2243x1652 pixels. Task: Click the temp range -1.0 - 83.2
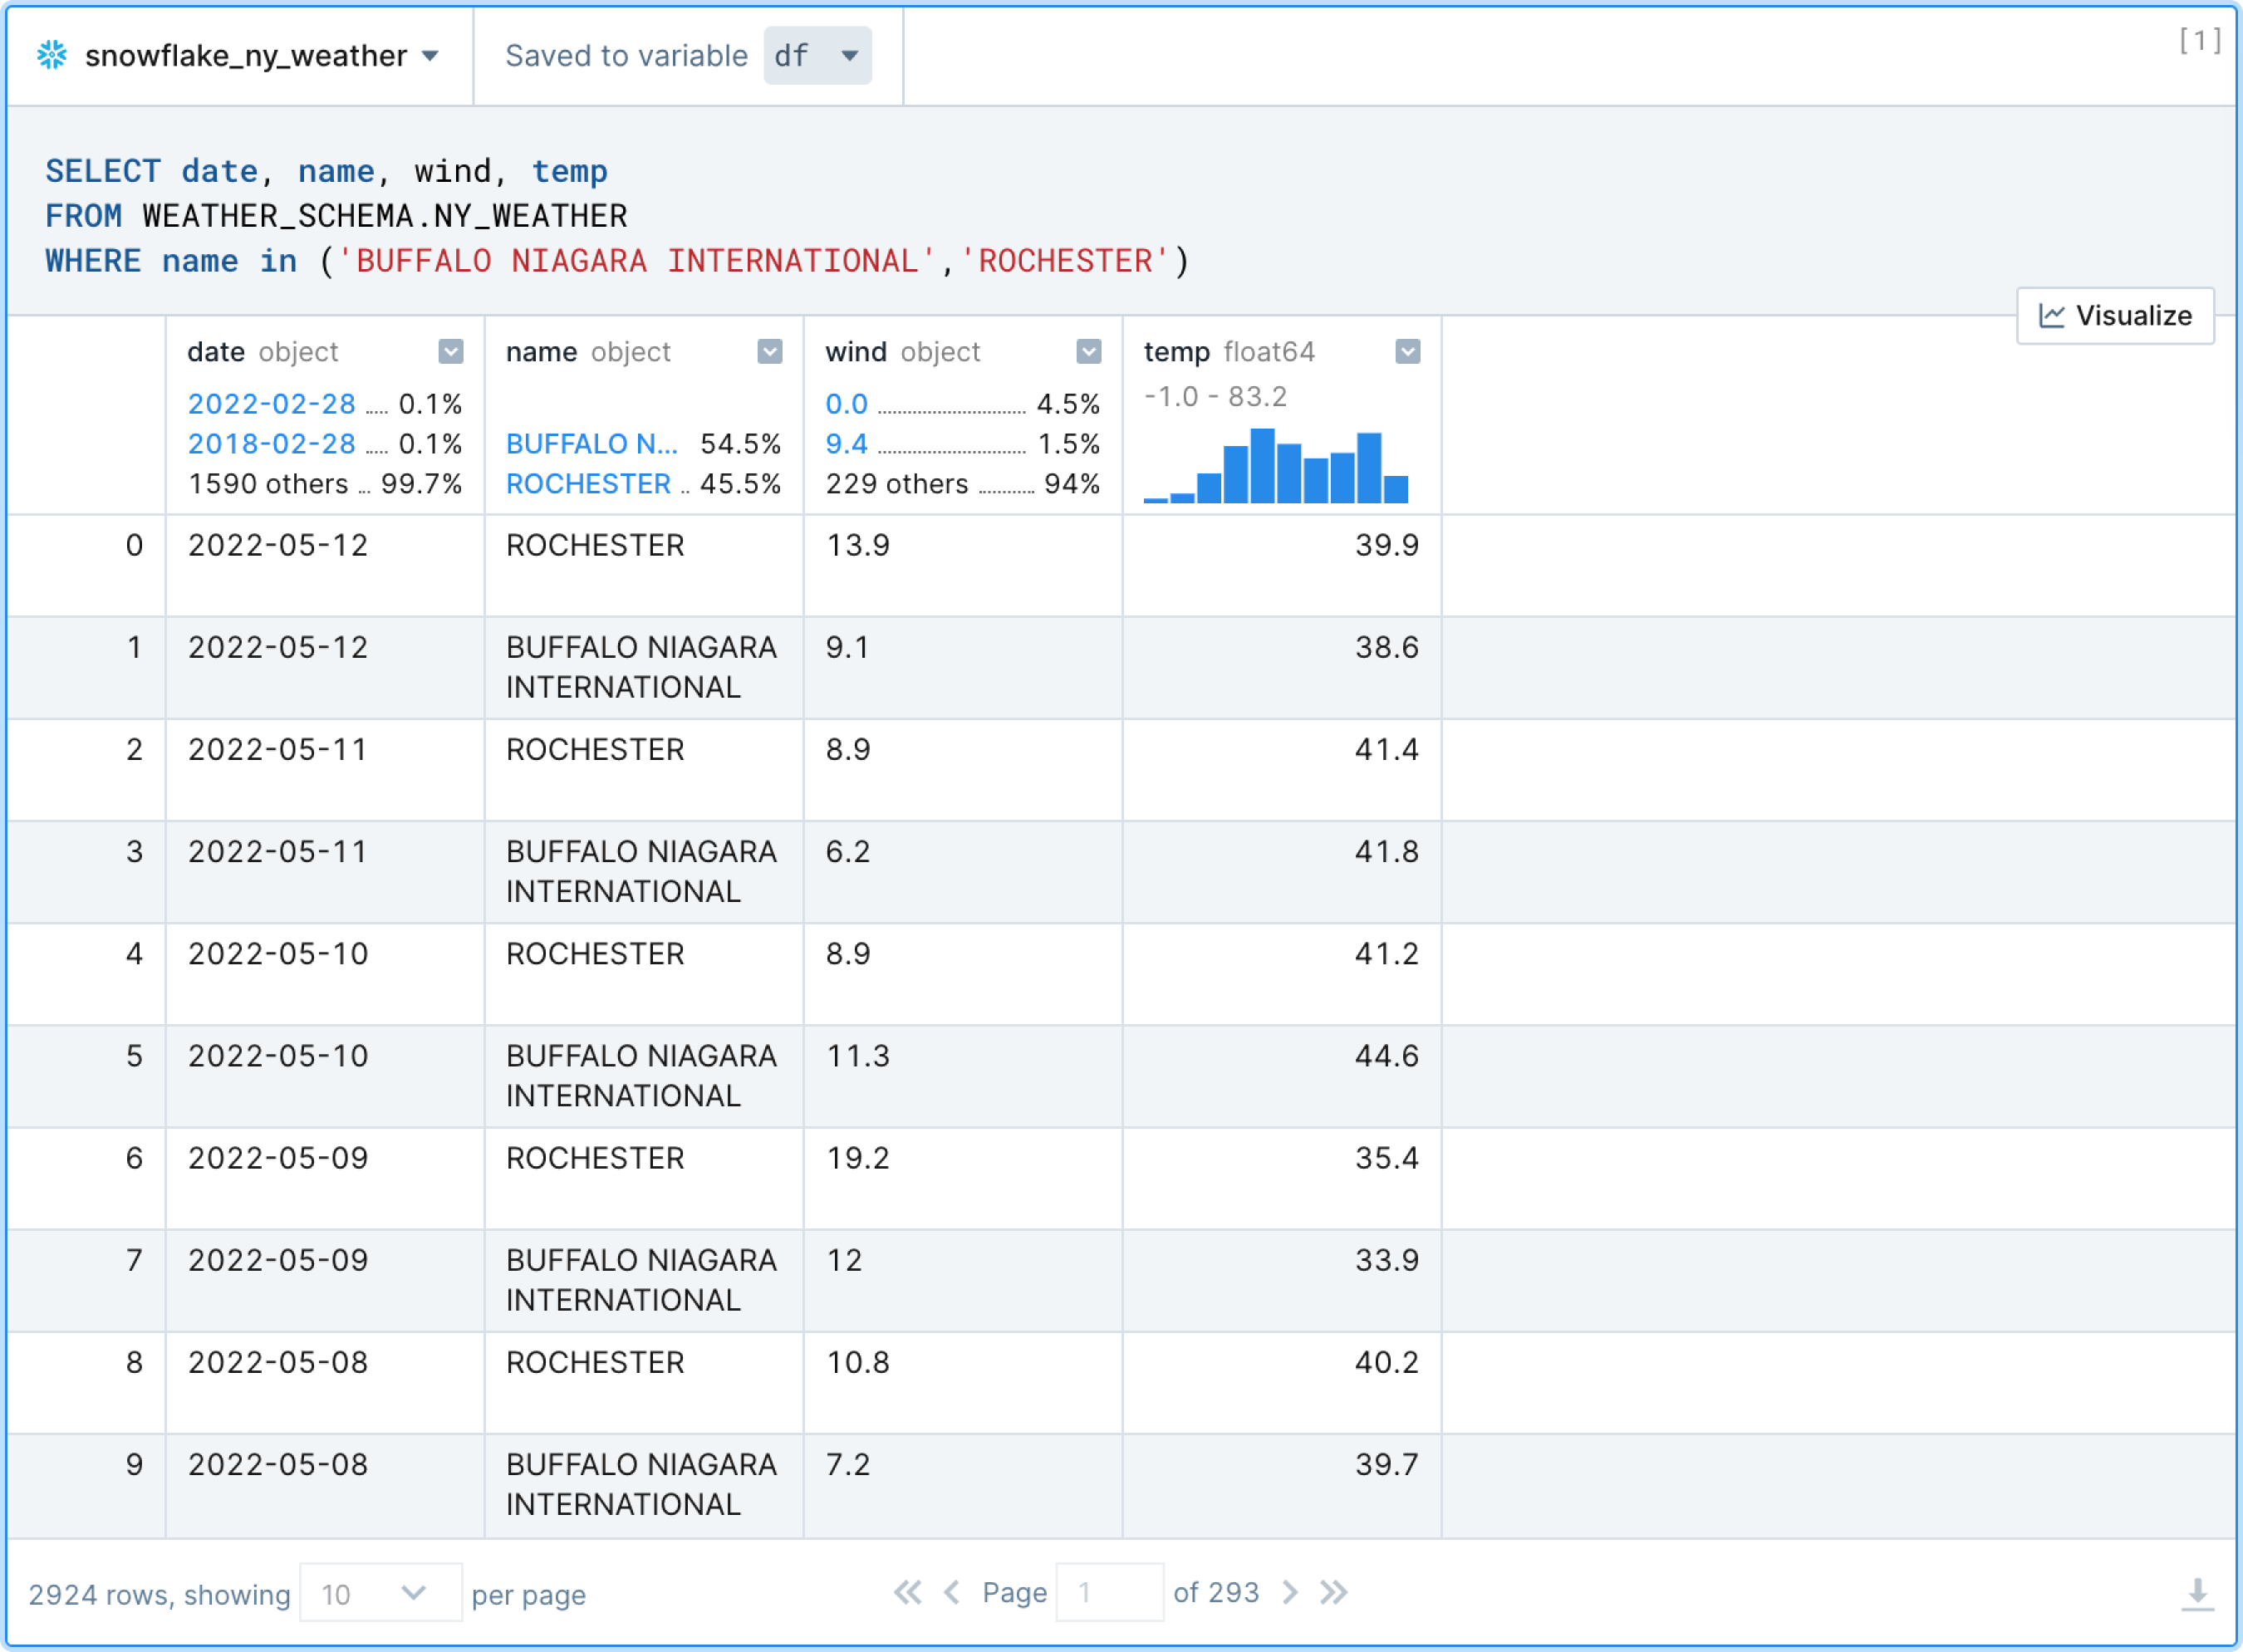1215,396
